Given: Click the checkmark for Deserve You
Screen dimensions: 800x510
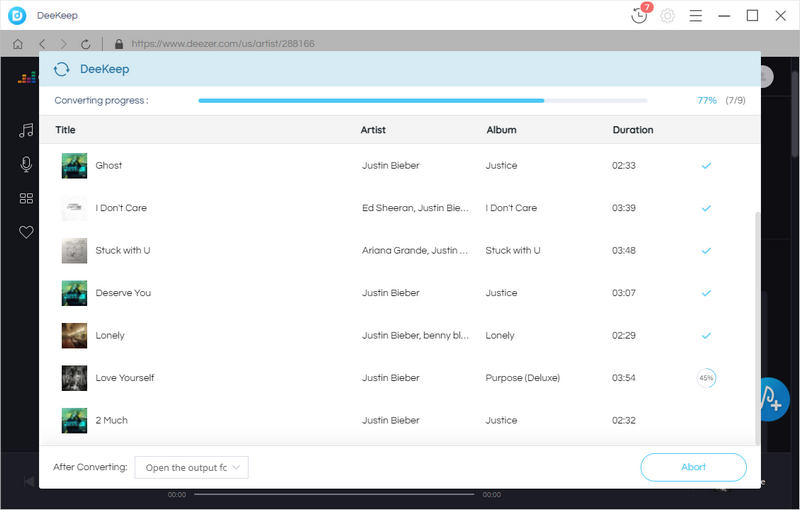Looking at the screenshot, I should [706, 293].
